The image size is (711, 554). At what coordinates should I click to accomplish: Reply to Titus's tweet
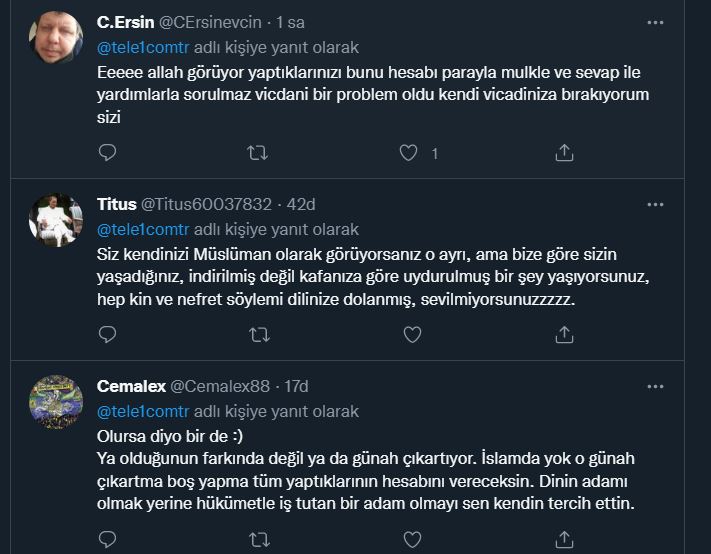click(x=109, y=334)
